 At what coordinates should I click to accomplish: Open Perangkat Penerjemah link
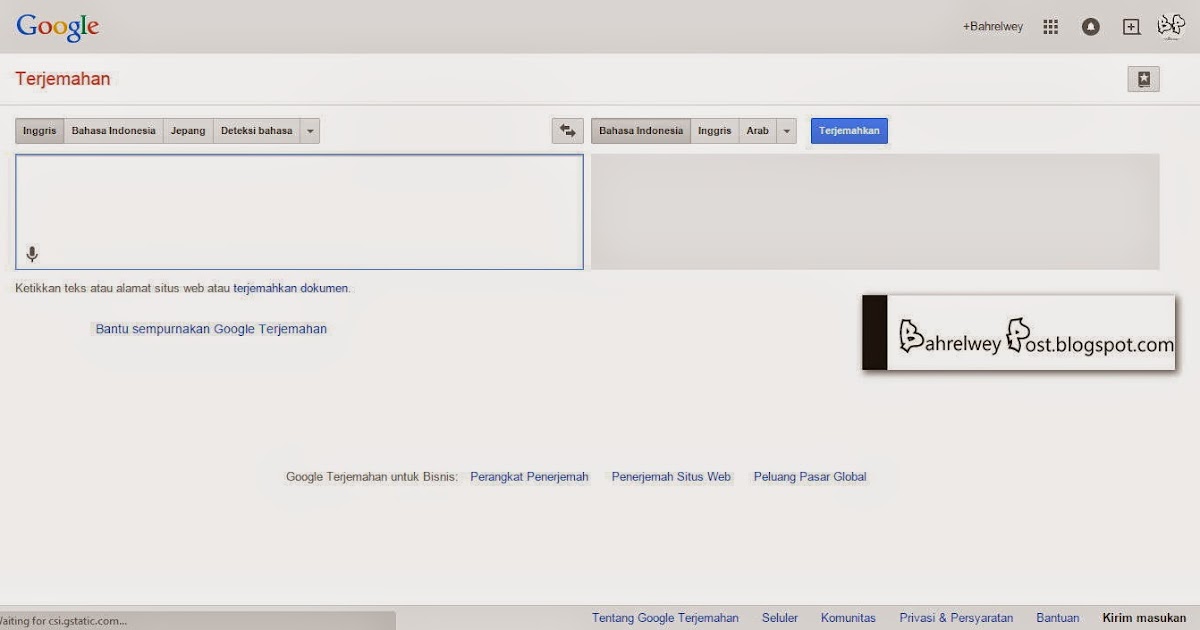[x=529, y=477]
